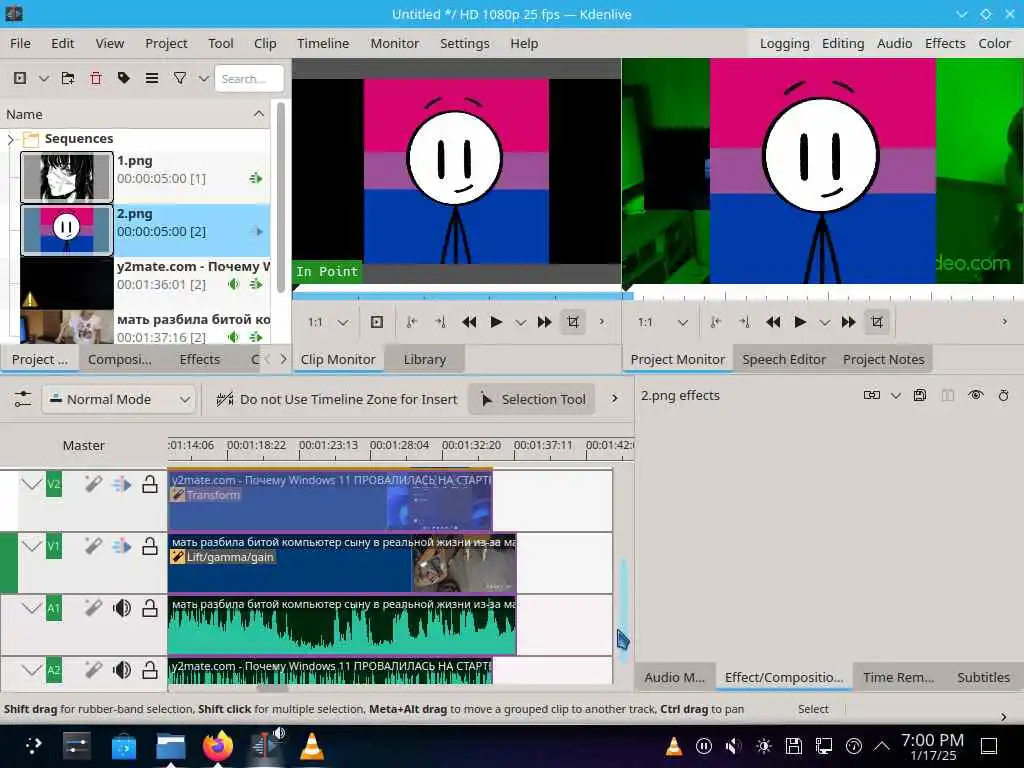Fast forward in the Clip Monitor
This screenshot has height=768, width=1024.
pyautogui.click(x=545, y=322)
